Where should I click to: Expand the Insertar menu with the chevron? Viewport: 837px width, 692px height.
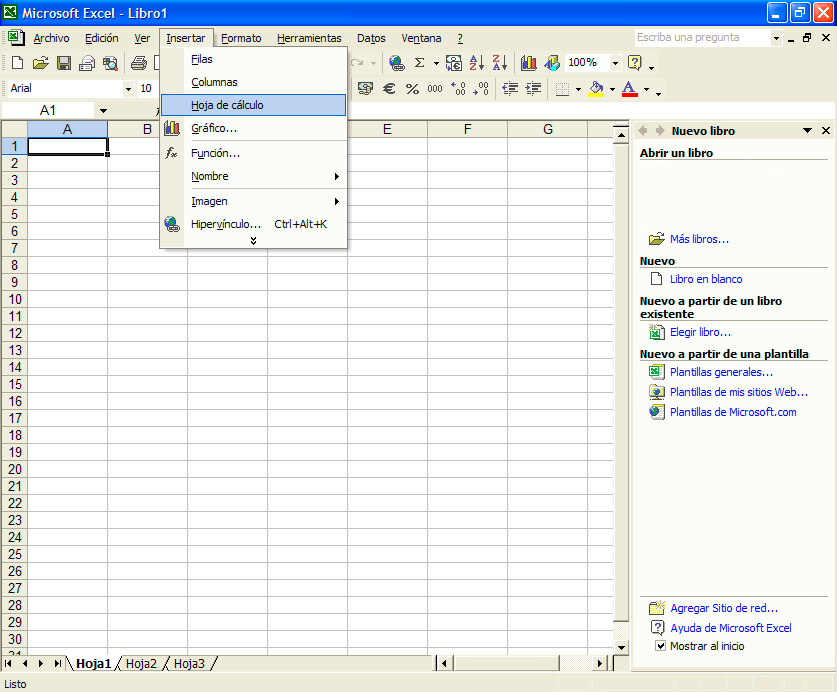254,241
